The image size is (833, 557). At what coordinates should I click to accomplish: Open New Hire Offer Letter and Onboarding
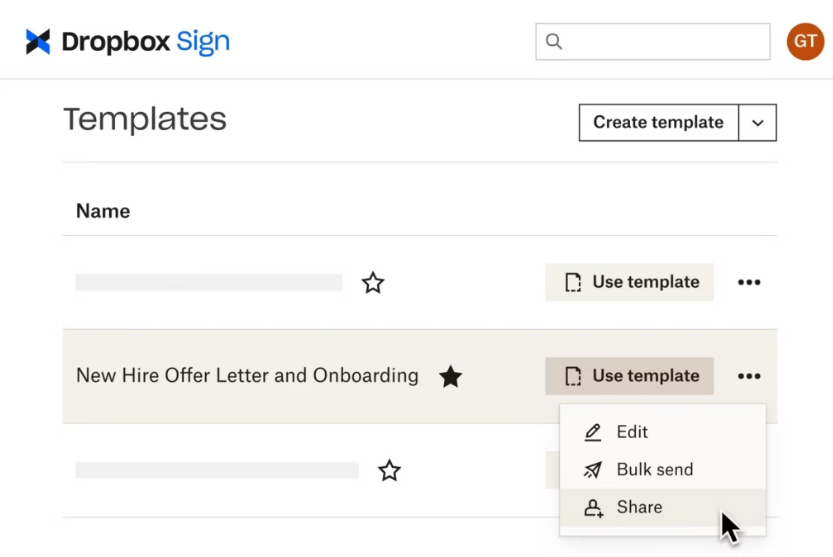click(247, 377)
